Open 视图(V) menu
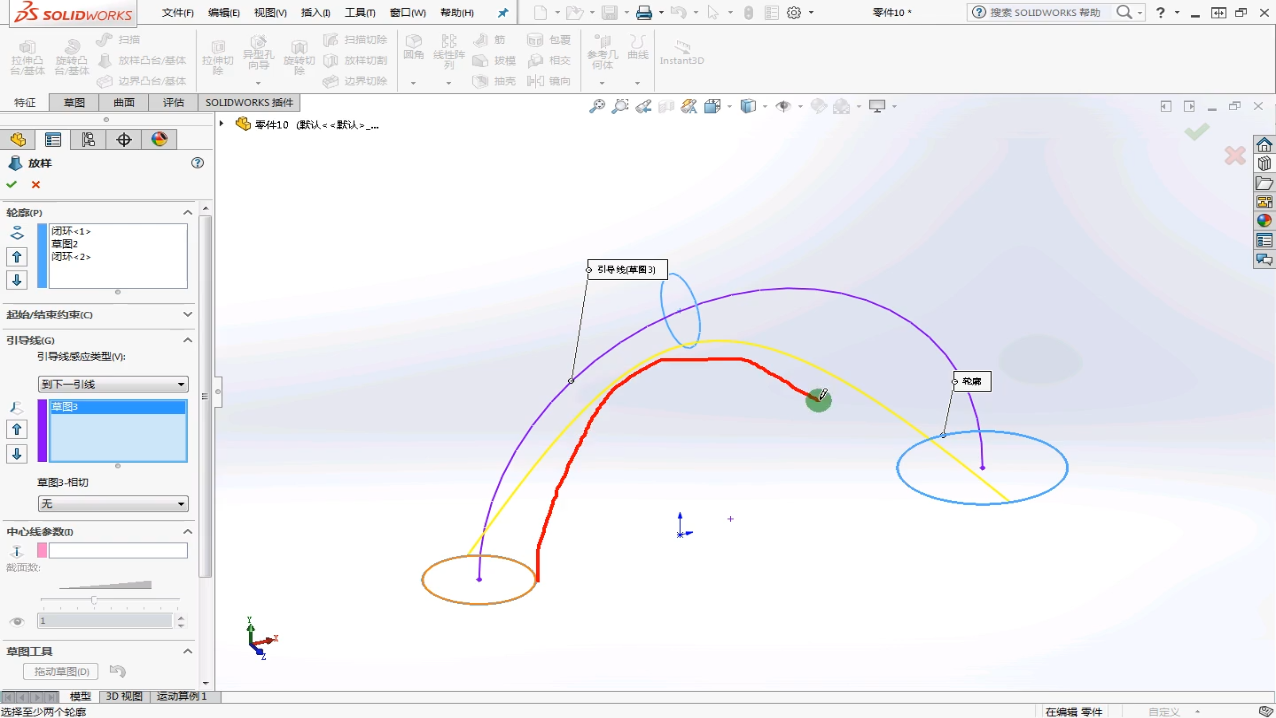Screen dimensions: 1276x718 point(270,13)
